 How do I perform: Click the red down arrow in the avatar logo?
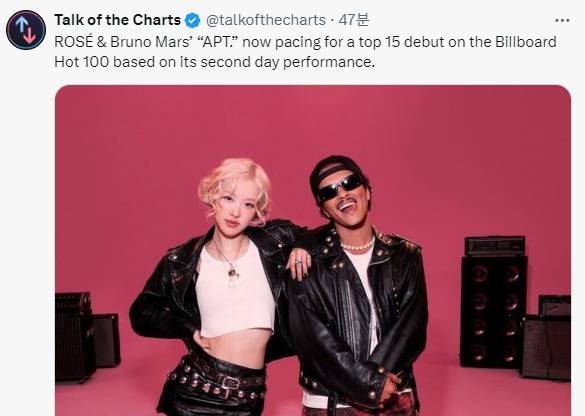[x=30, y=35]
